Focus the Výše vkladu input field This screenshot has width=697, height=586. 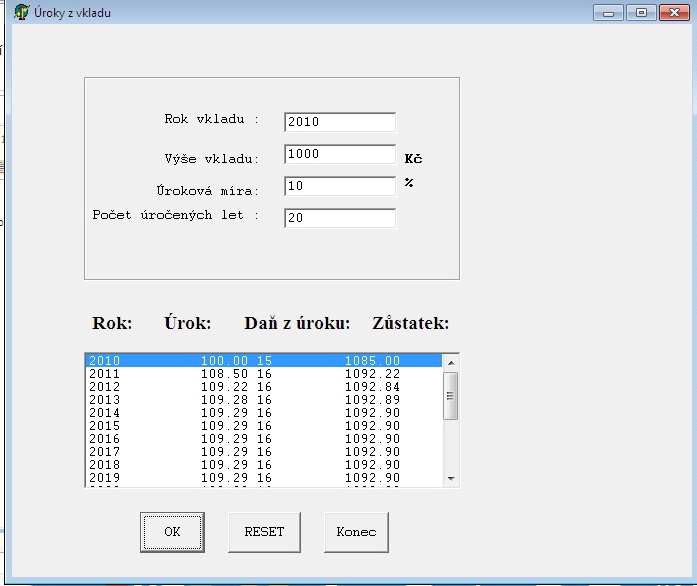[x=340, y=154]
